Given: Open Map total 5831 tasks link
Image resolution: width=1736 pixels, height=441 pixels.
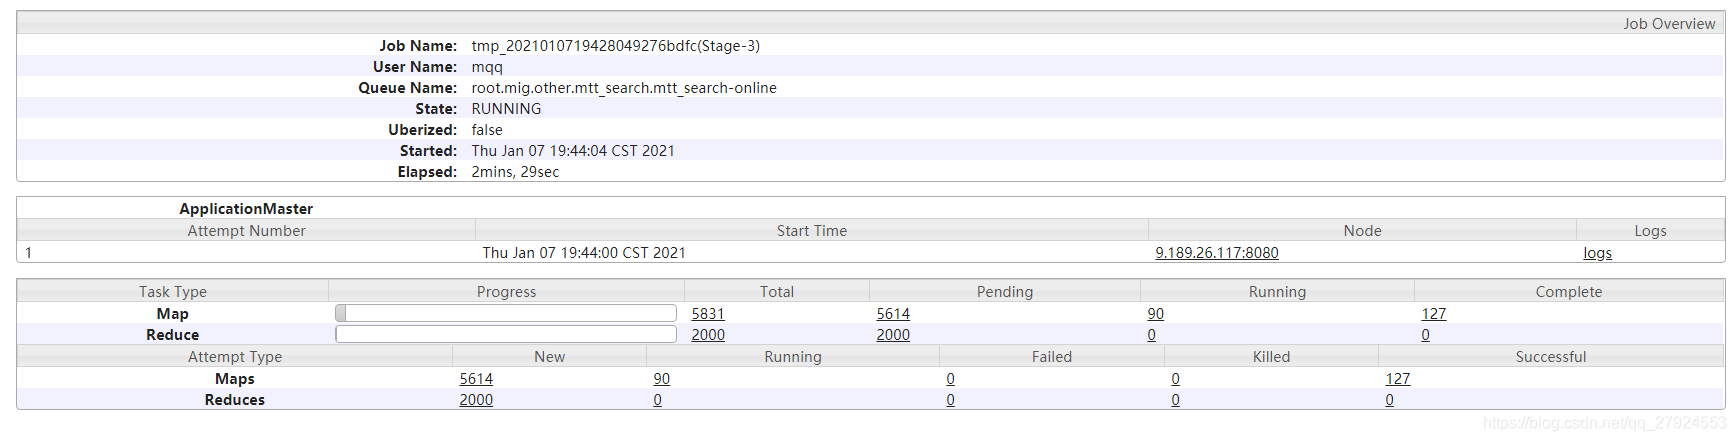Looking at the screenshot, I should pyautogui.click(x=708, y=314).
